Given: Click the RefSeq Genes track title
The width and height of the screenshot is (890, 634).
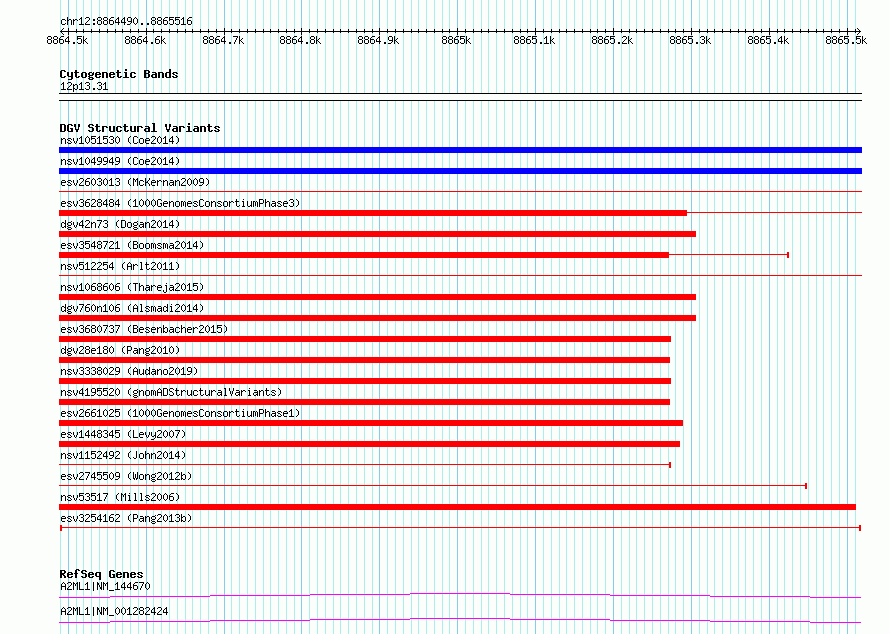Looking at the screenshot, I should (101, 574).
